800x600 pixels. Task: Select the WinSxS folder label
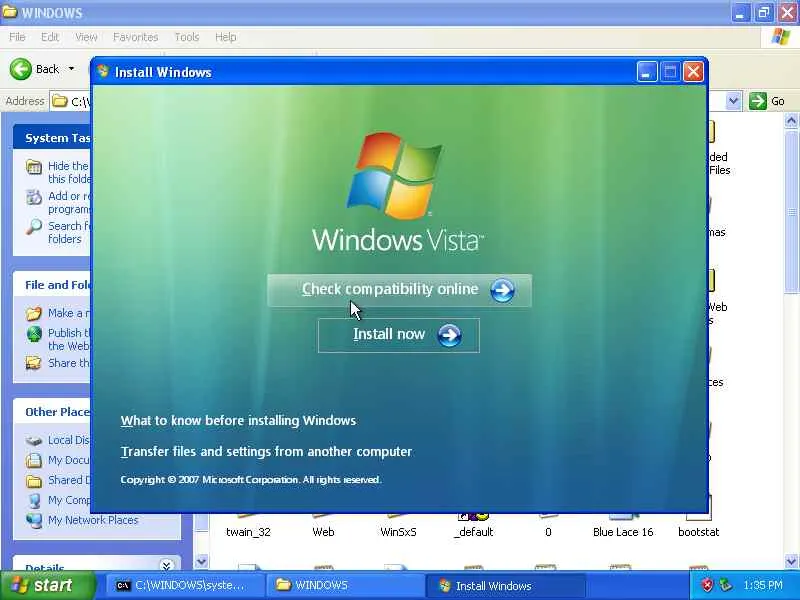point(398,532)
